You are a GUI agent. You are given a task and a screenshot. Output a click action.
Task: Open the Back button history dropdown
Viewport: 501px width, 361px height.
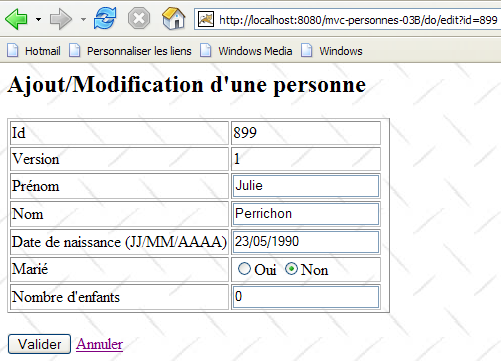point(38,19)
